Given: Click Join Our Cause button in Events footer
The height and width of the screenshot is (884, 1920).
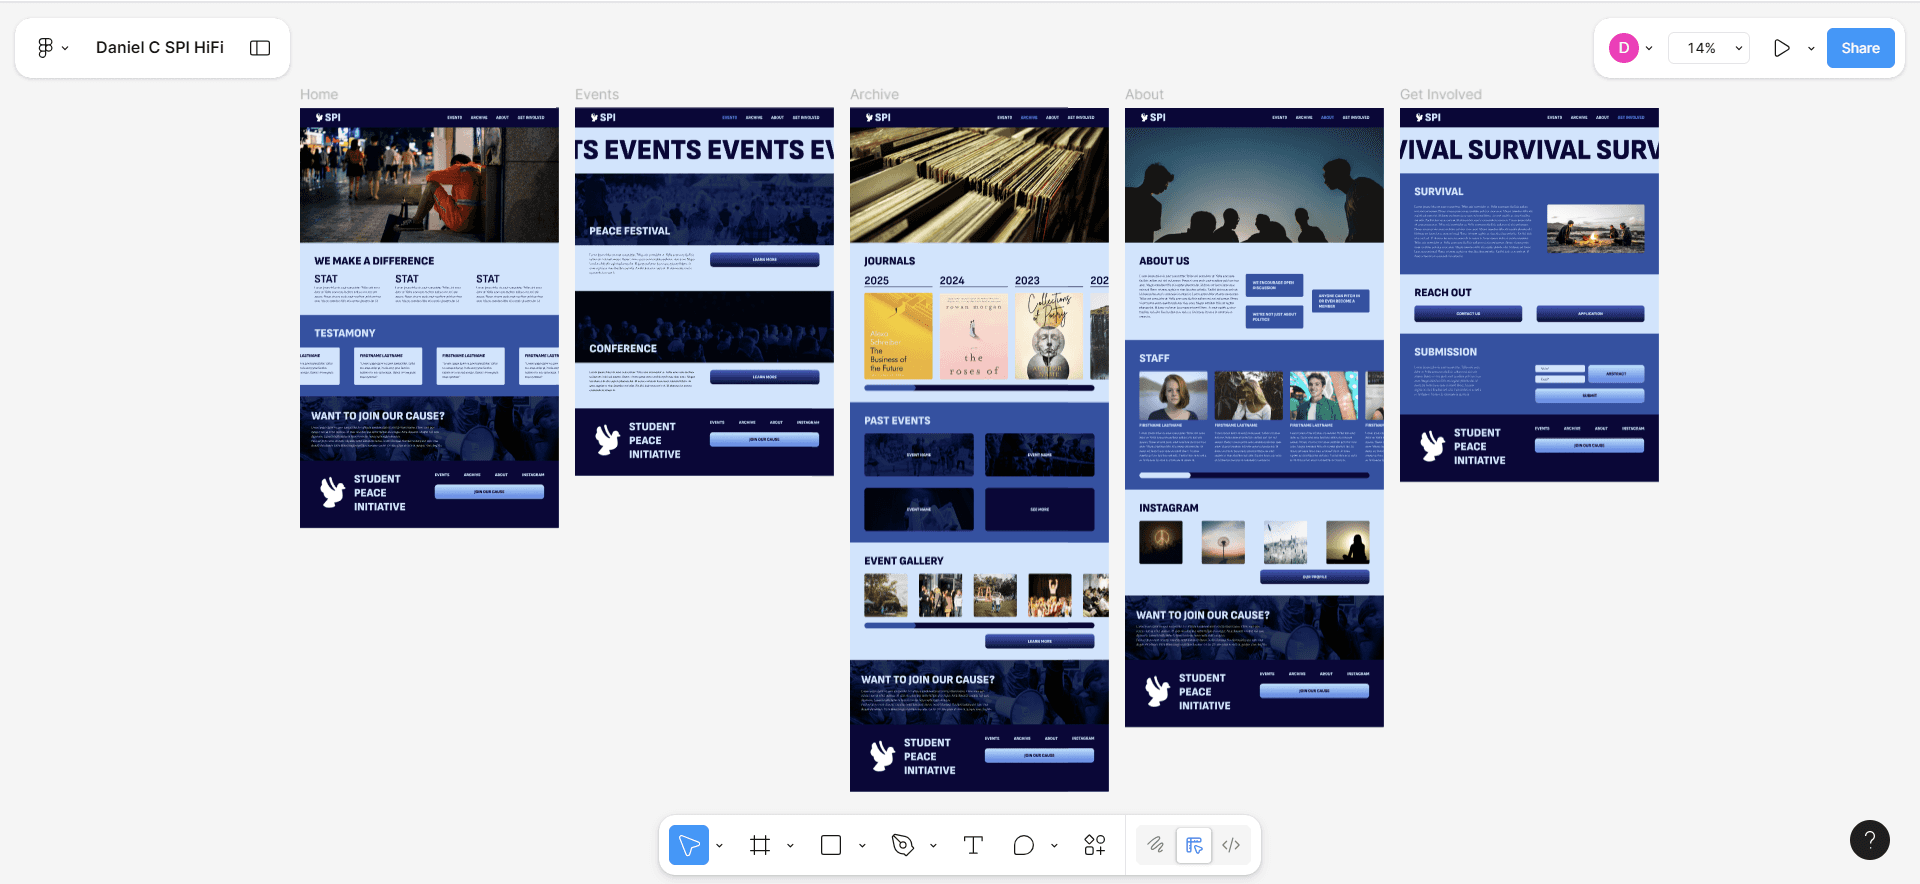Looking at the screenshot, I should (764, 439).
